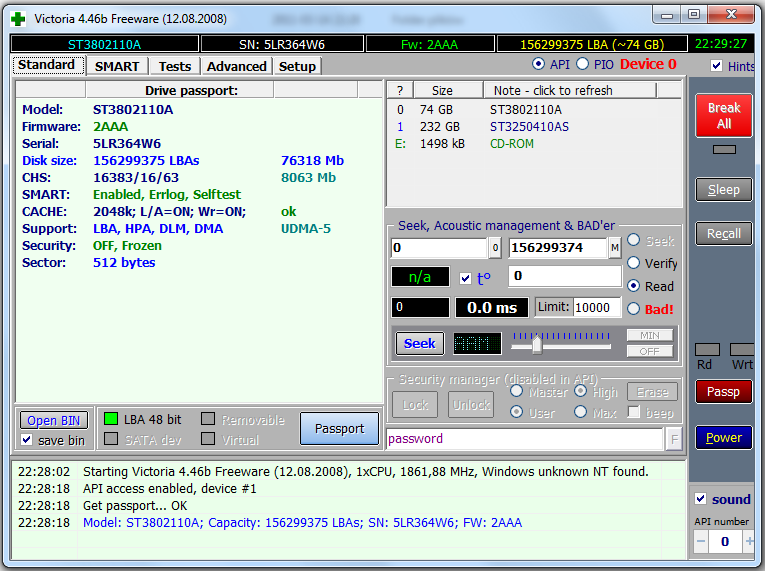Click the M max button beside end LBA
The height and width of the screenshot is (573, 766).
coord(615,248)
